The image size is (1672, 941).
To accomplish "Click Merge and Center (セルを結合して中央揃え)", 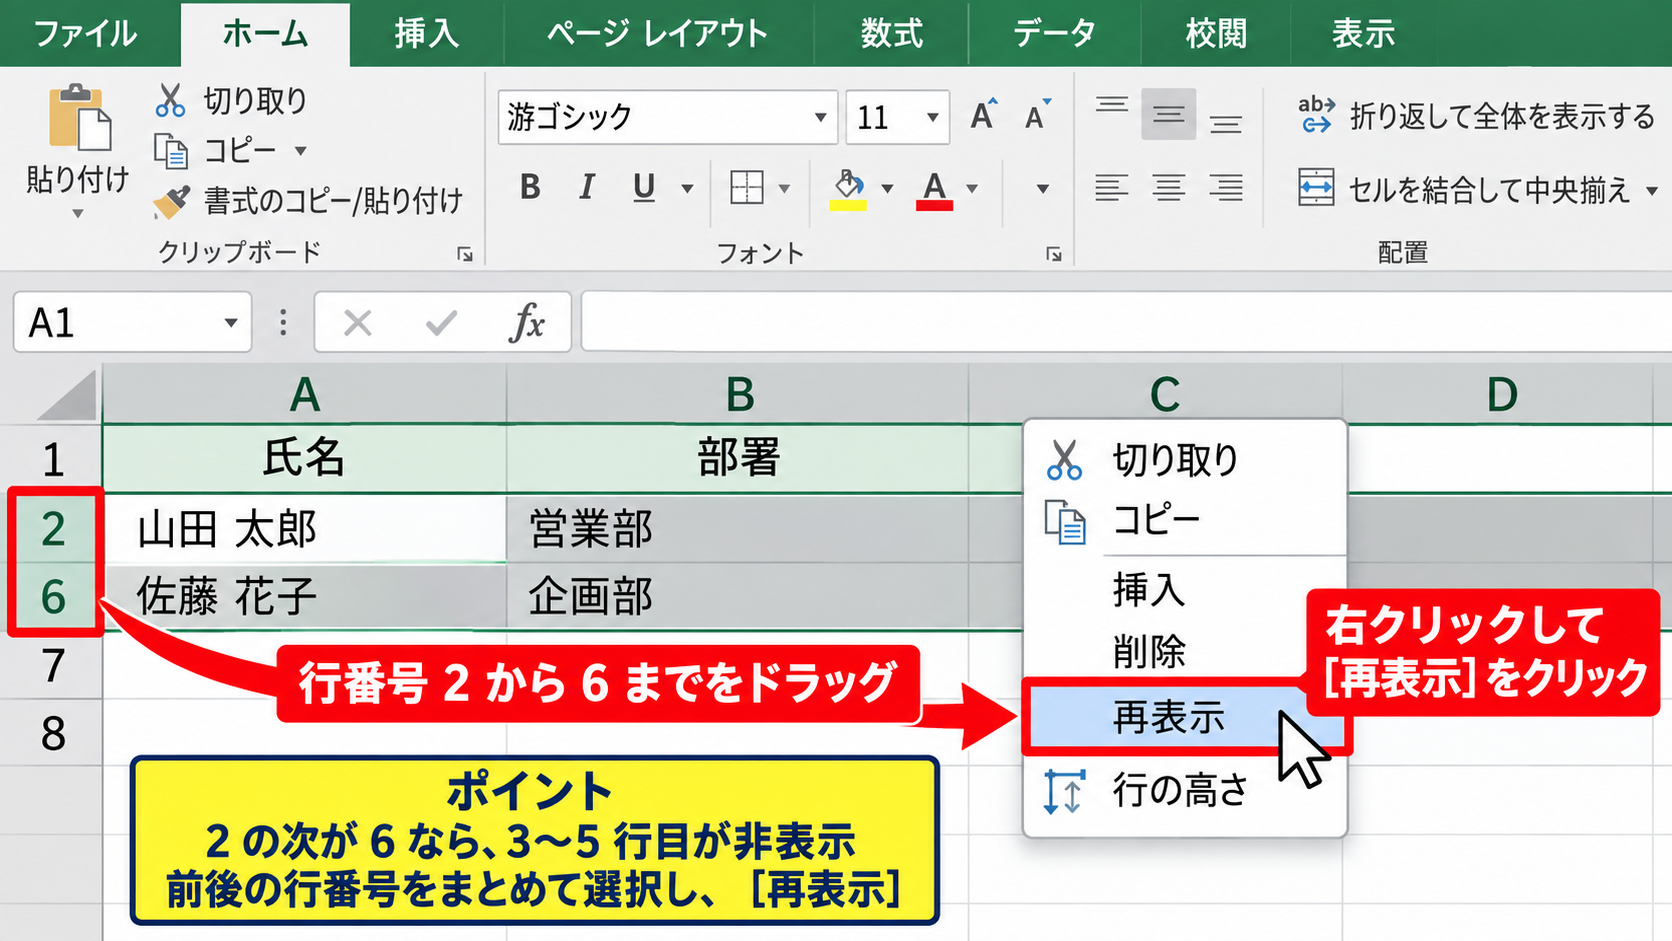I will [1464, 189].
